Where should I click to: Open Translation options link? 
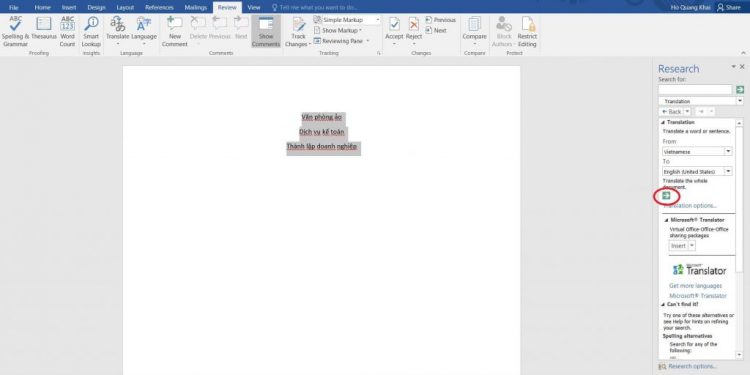tap(689, 206)
